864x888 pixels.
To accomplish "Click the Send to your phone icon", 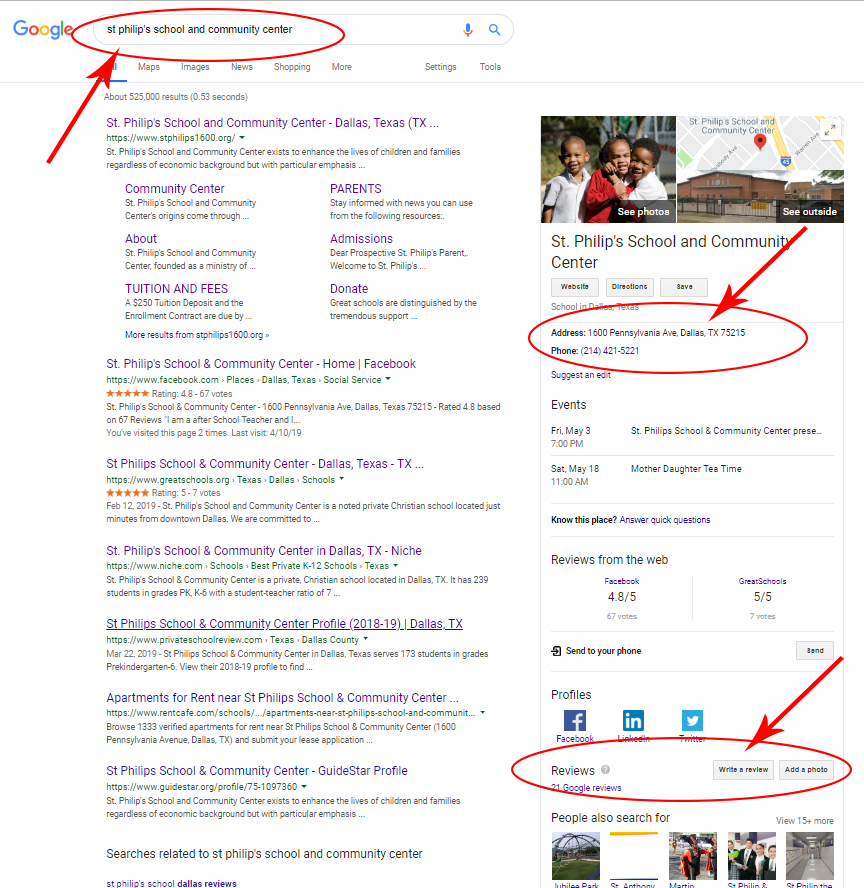I will coord(557,651).
